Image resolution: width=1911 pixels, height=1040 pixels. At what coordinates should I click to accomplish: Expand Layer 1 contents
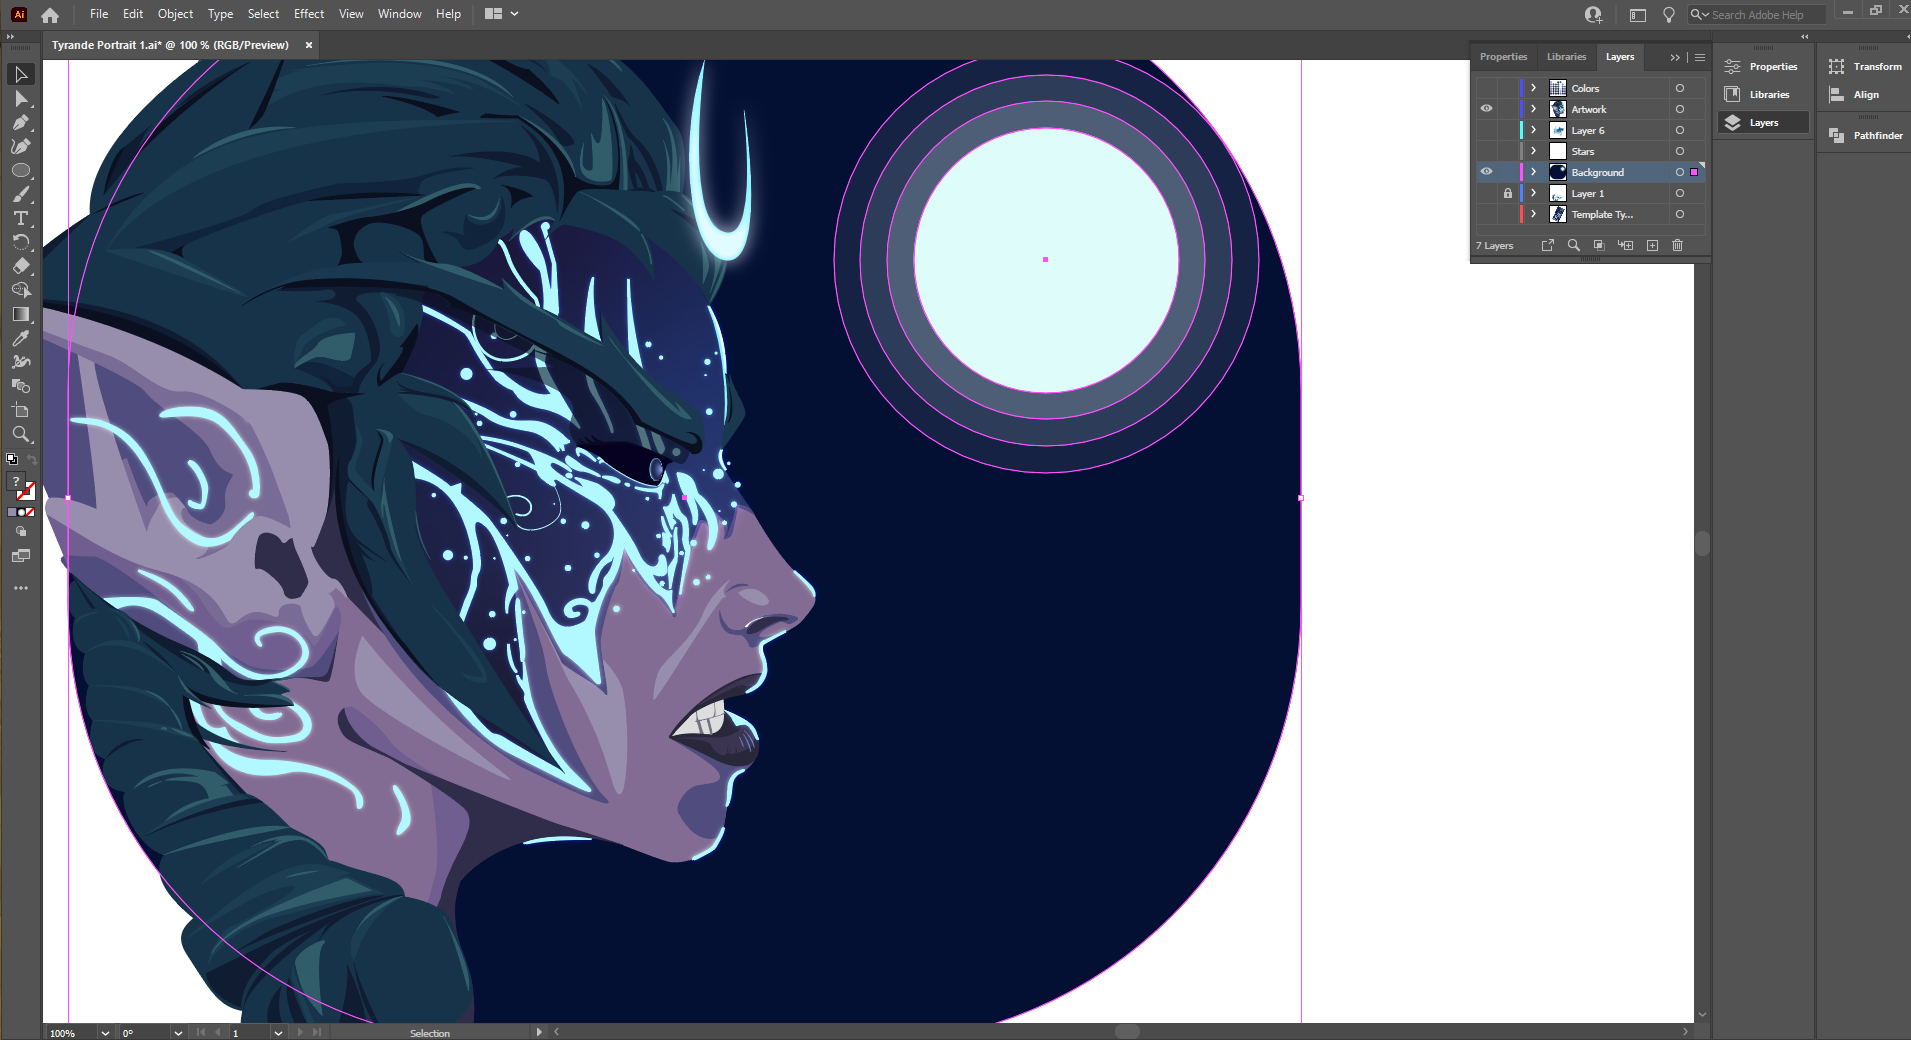point(1533,193)
